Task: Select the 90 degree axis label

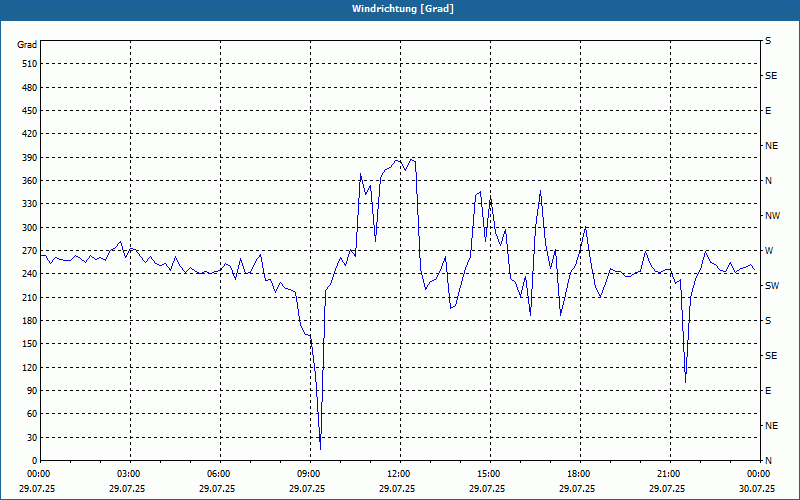Action: pyautogui.click(x=31, y=391)
